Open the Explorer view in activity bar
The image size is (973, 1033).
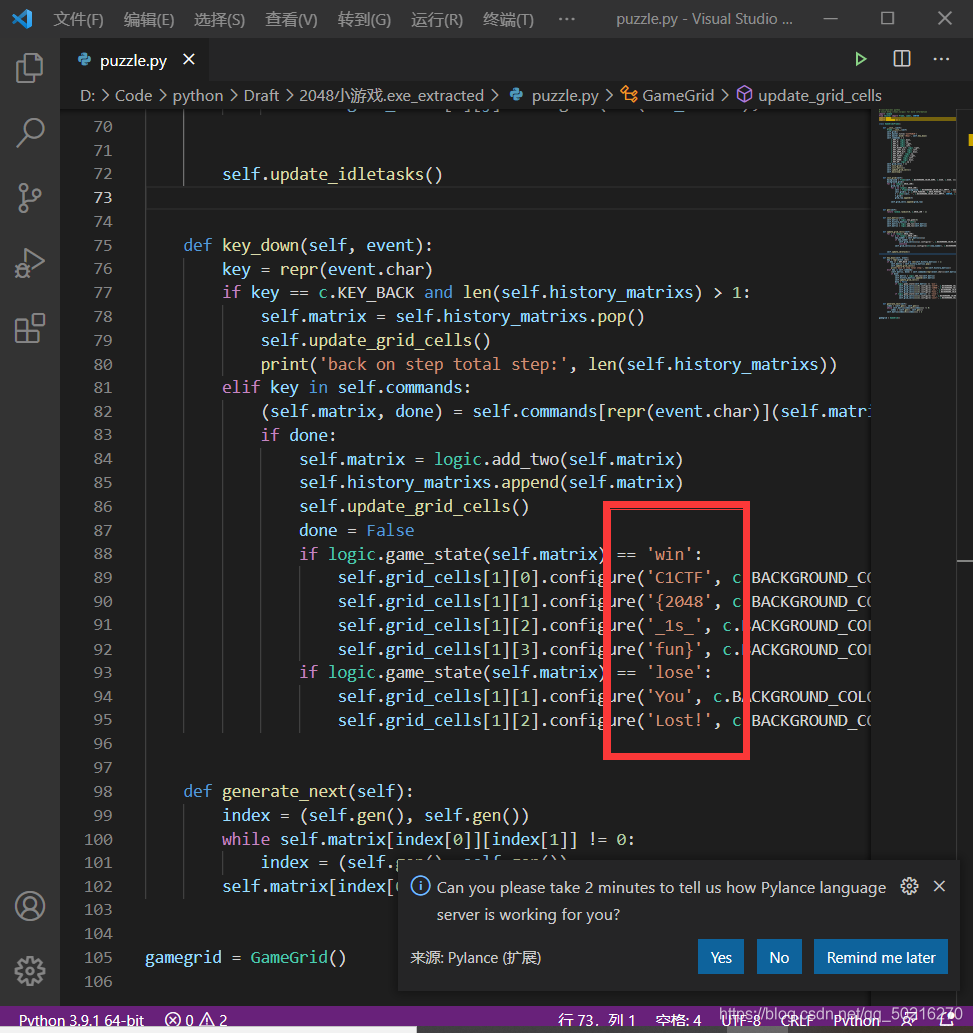[30, 69]
